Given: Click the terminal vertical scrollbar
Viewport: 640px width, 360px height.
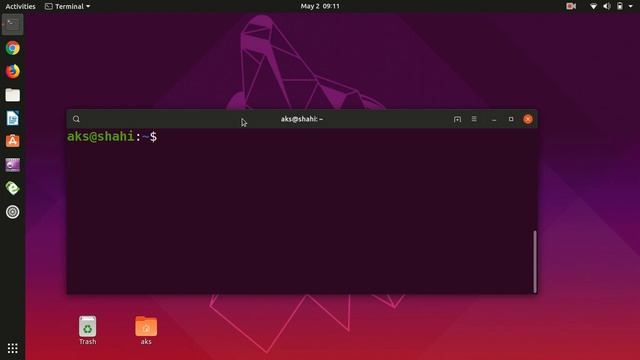Looking at the screenshot, I should click(535, 262).
